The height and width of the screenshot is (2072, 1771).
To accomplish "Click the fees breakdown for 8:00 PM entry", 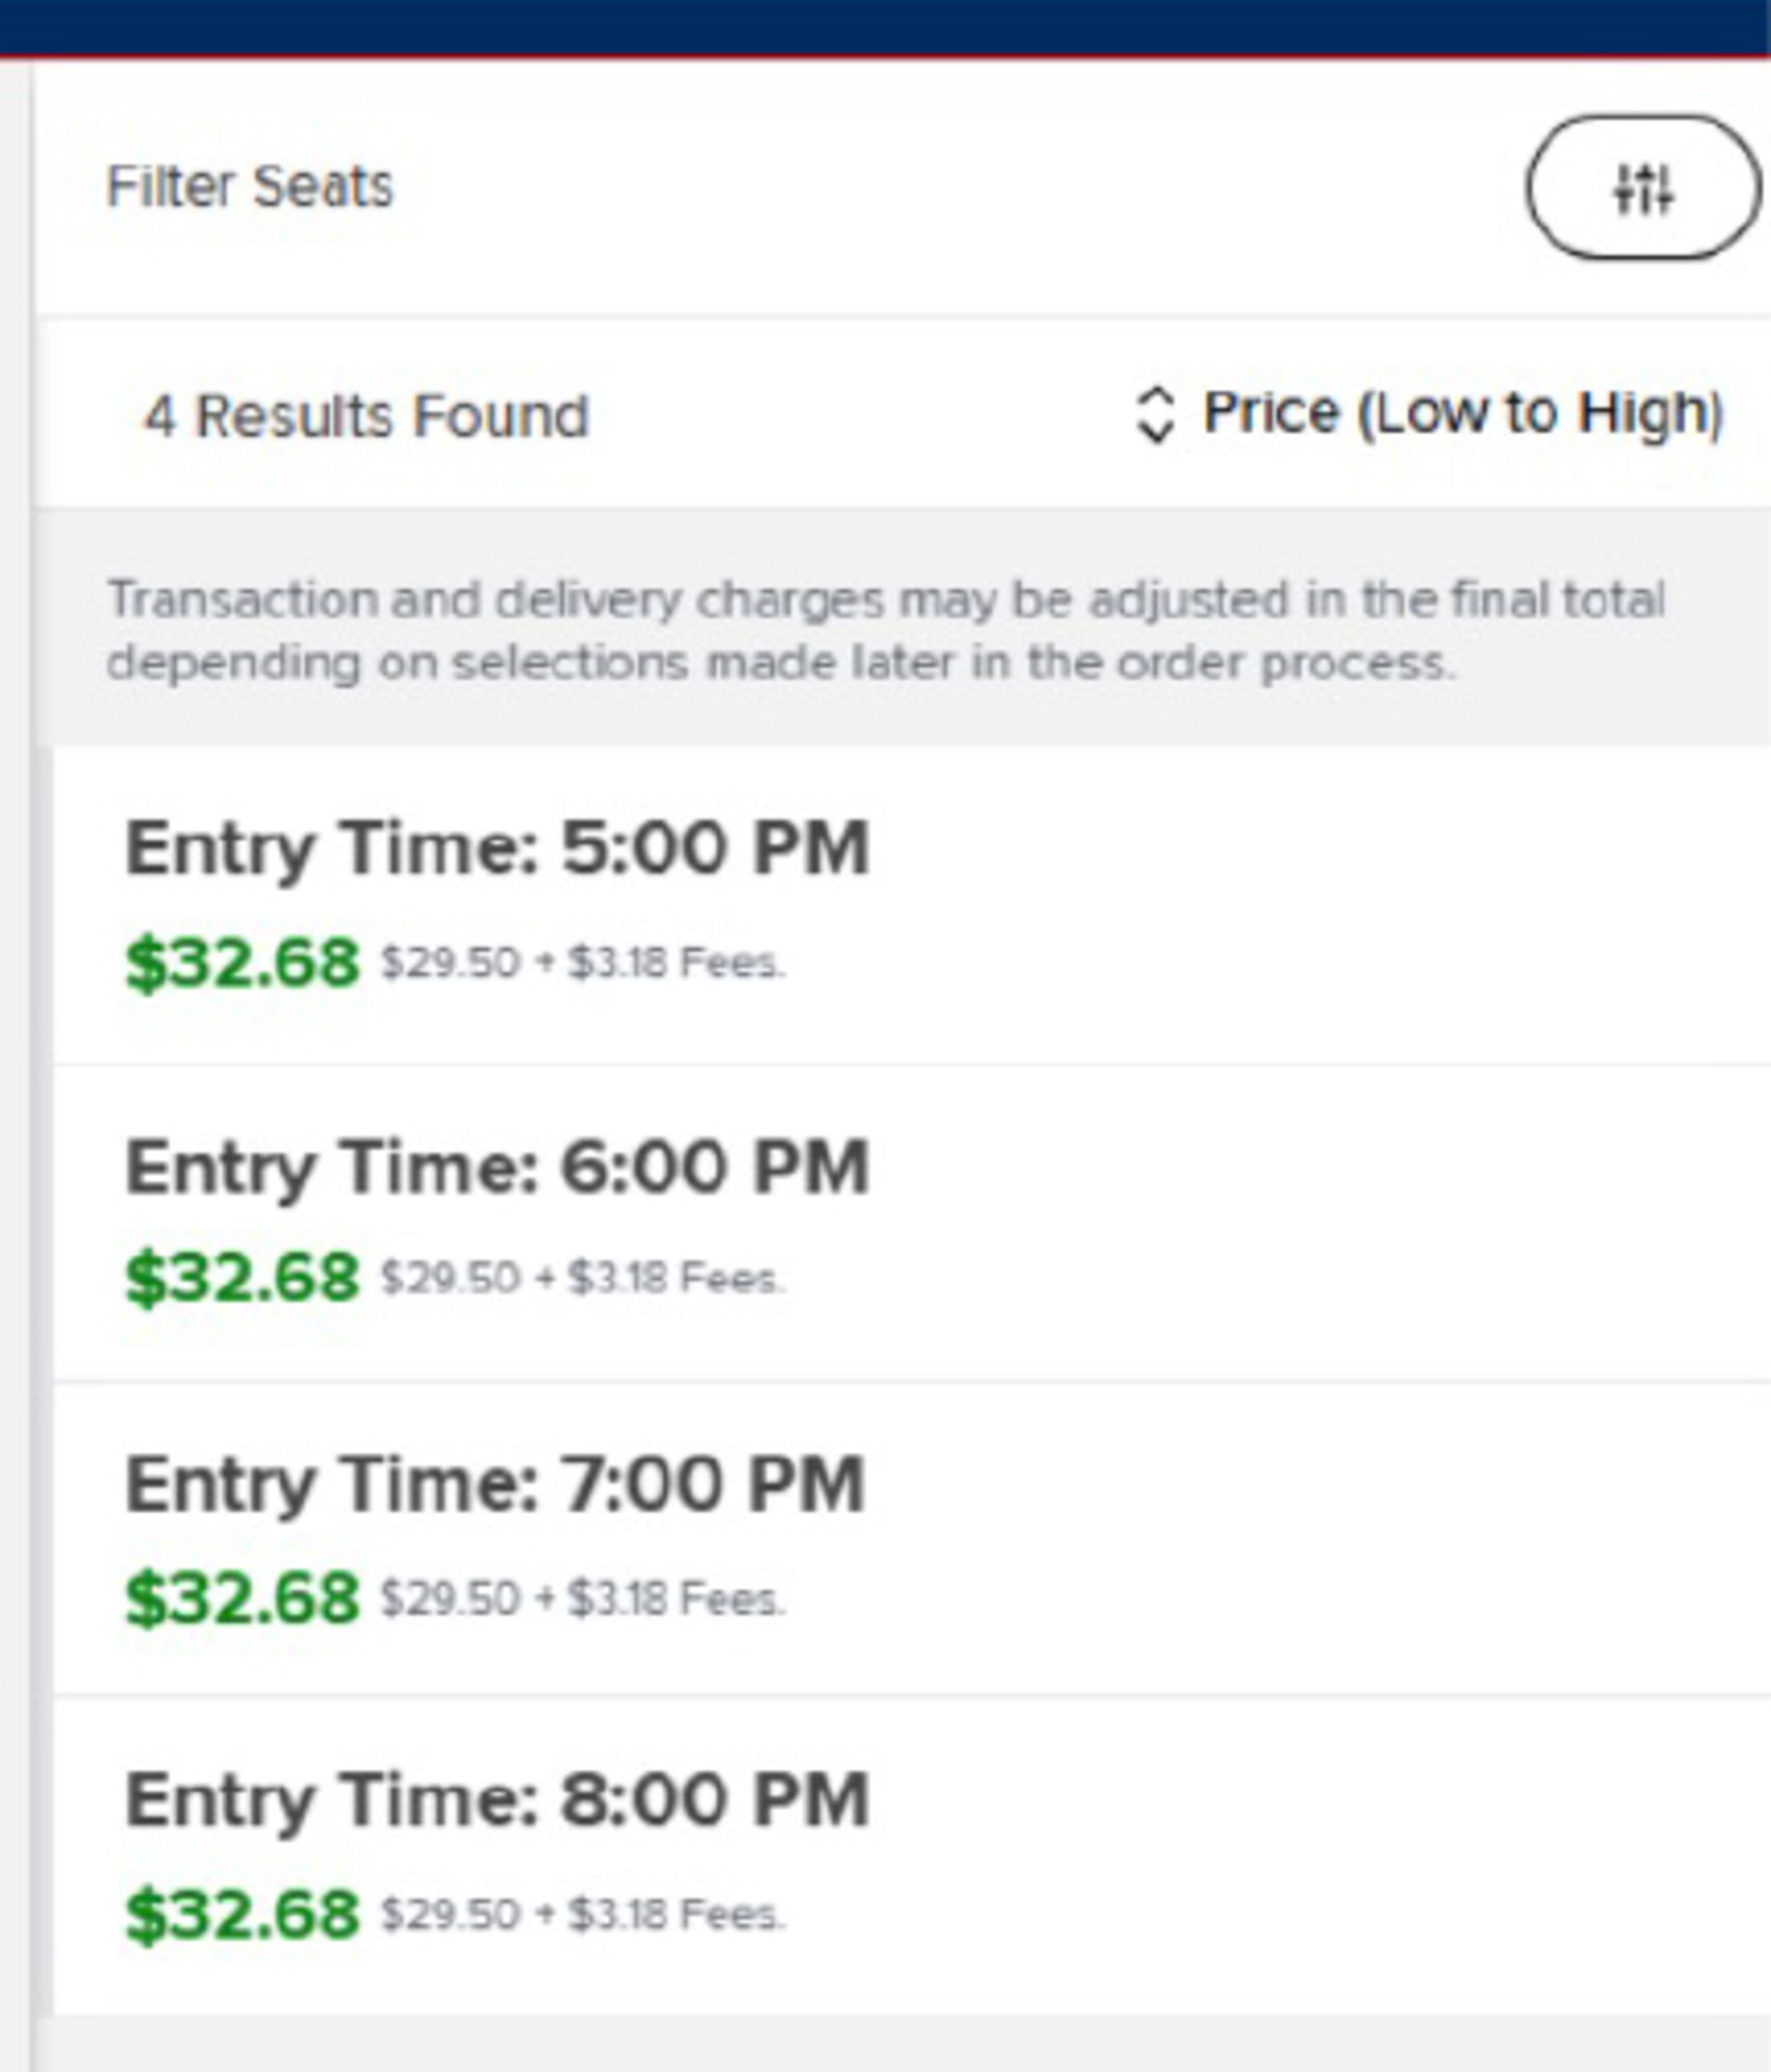I will (x=583, y=1914).
